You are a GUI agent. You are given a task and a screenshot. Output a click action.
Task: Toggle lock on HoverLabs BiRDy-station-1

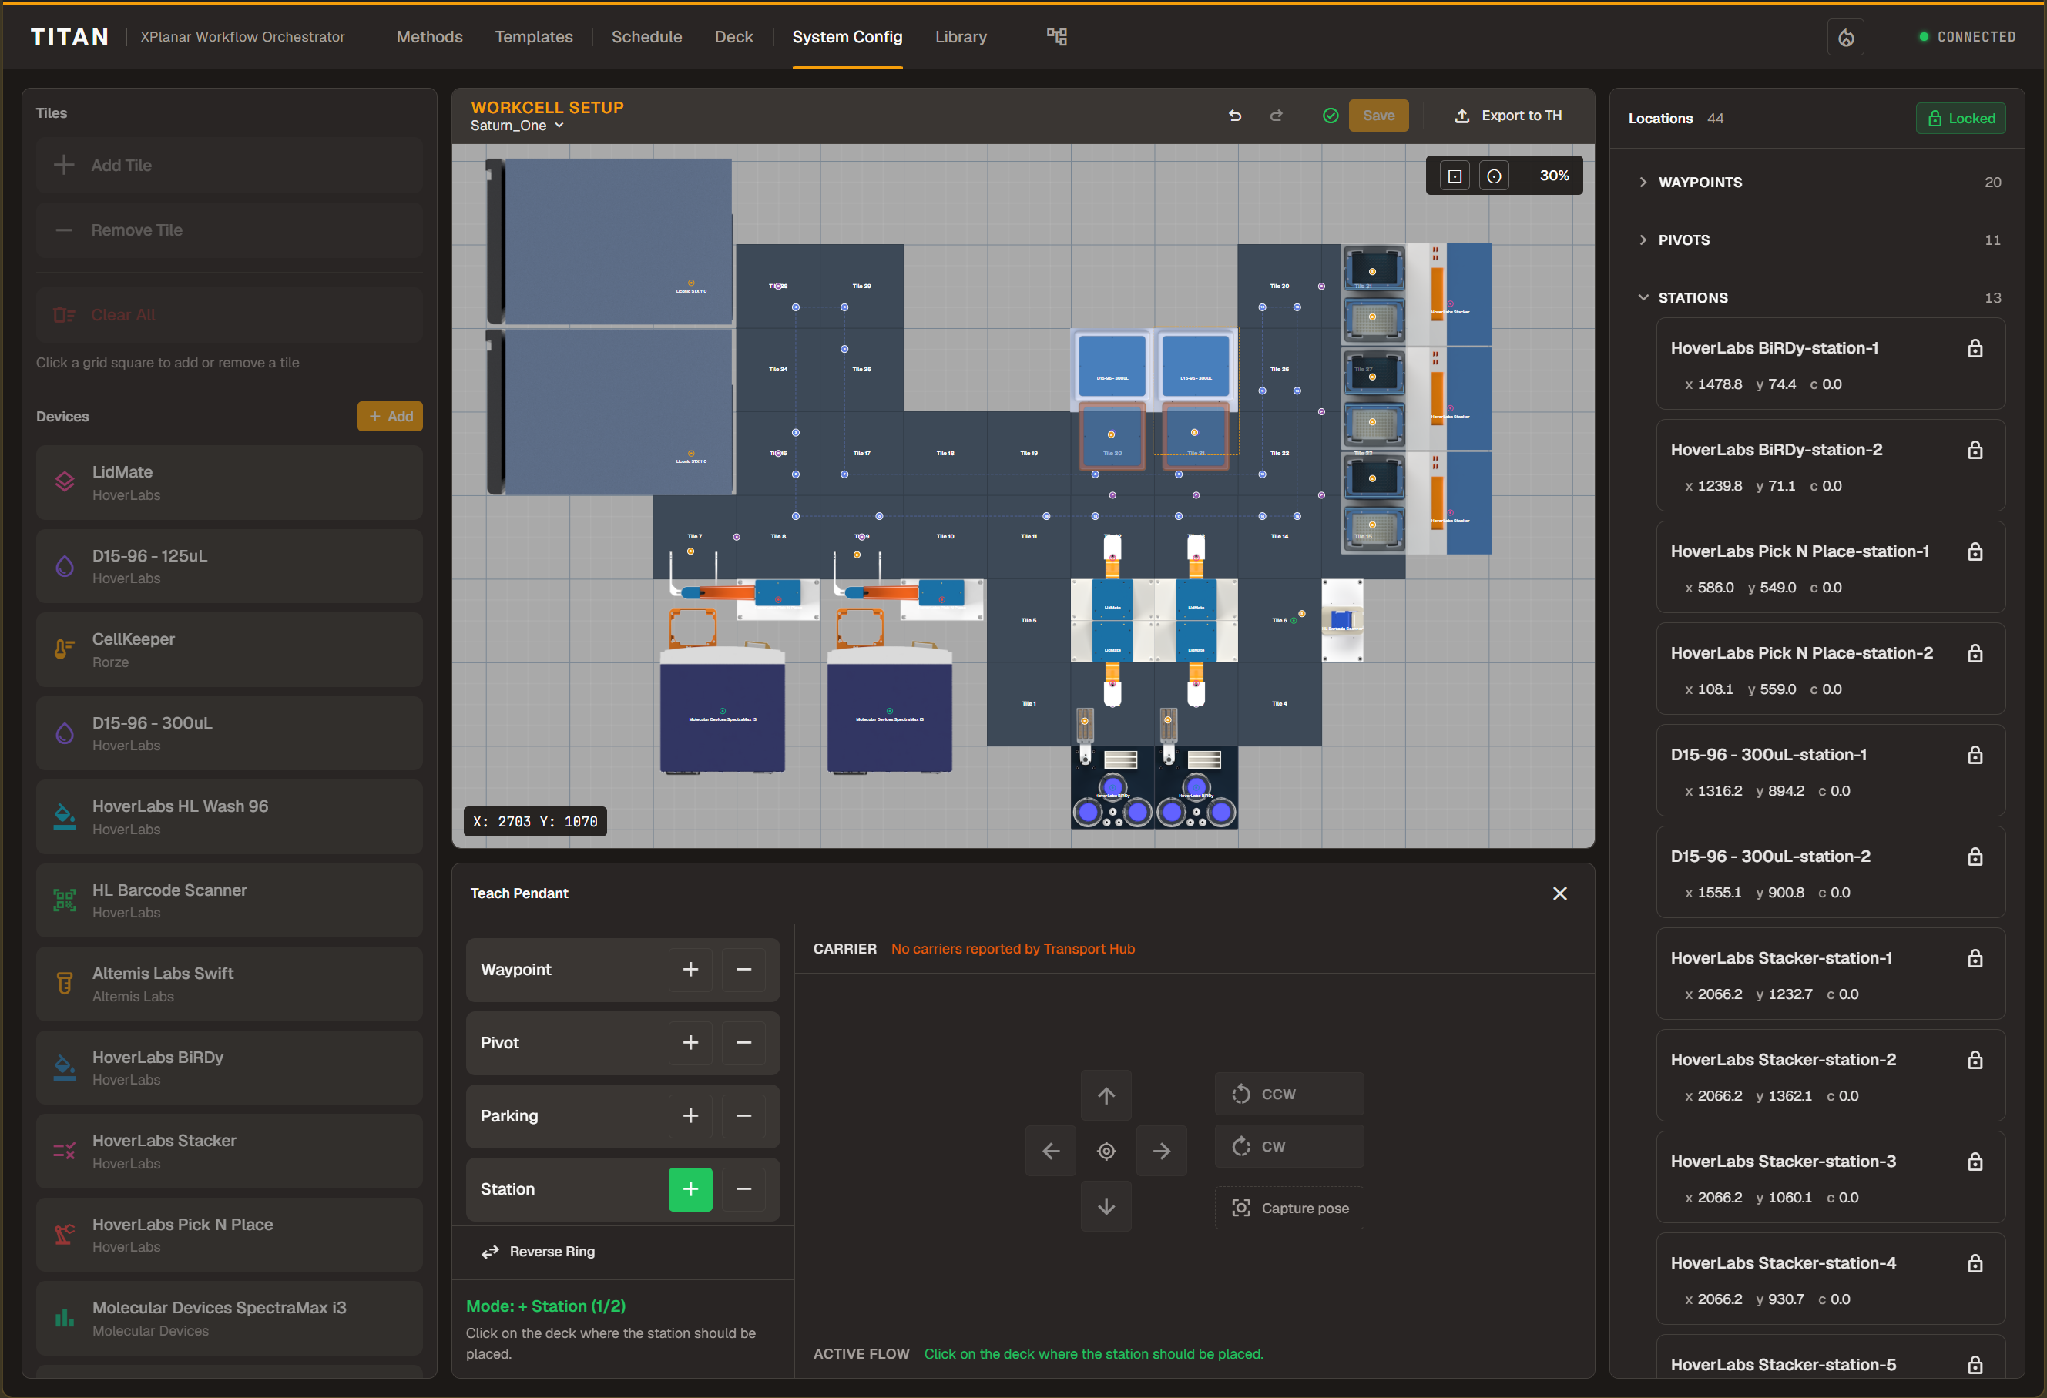[x=1975, y=348]
